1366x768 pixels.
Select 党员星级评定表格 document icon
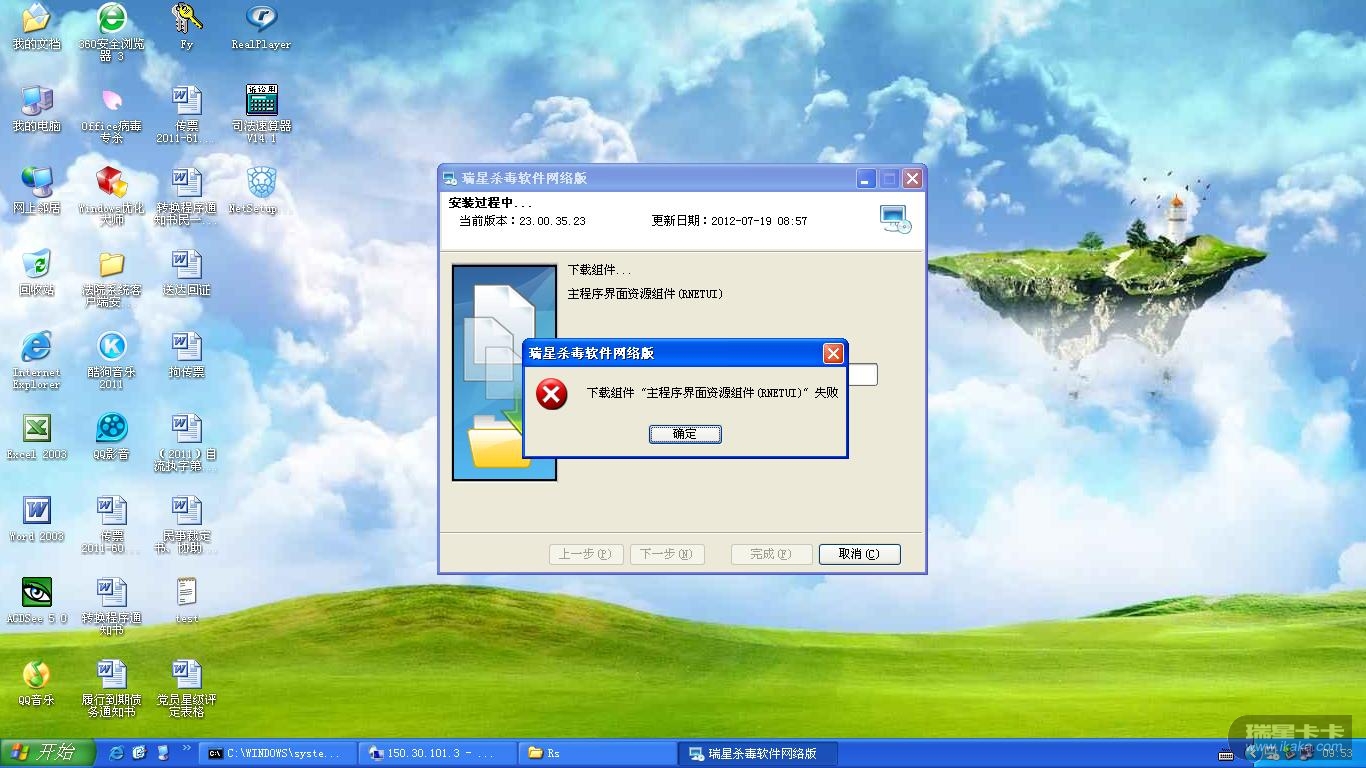click(x=186, y=688)
